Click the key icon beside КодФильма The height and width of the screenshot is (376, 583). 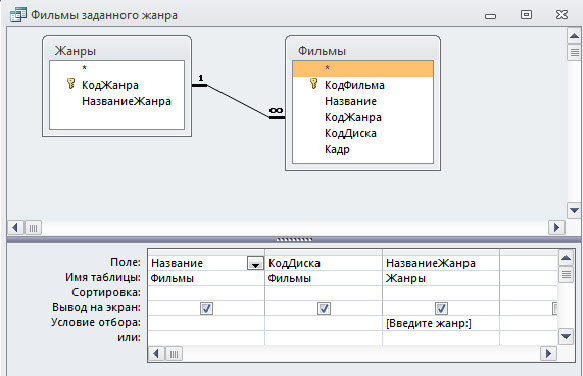[x=313, y=84]
